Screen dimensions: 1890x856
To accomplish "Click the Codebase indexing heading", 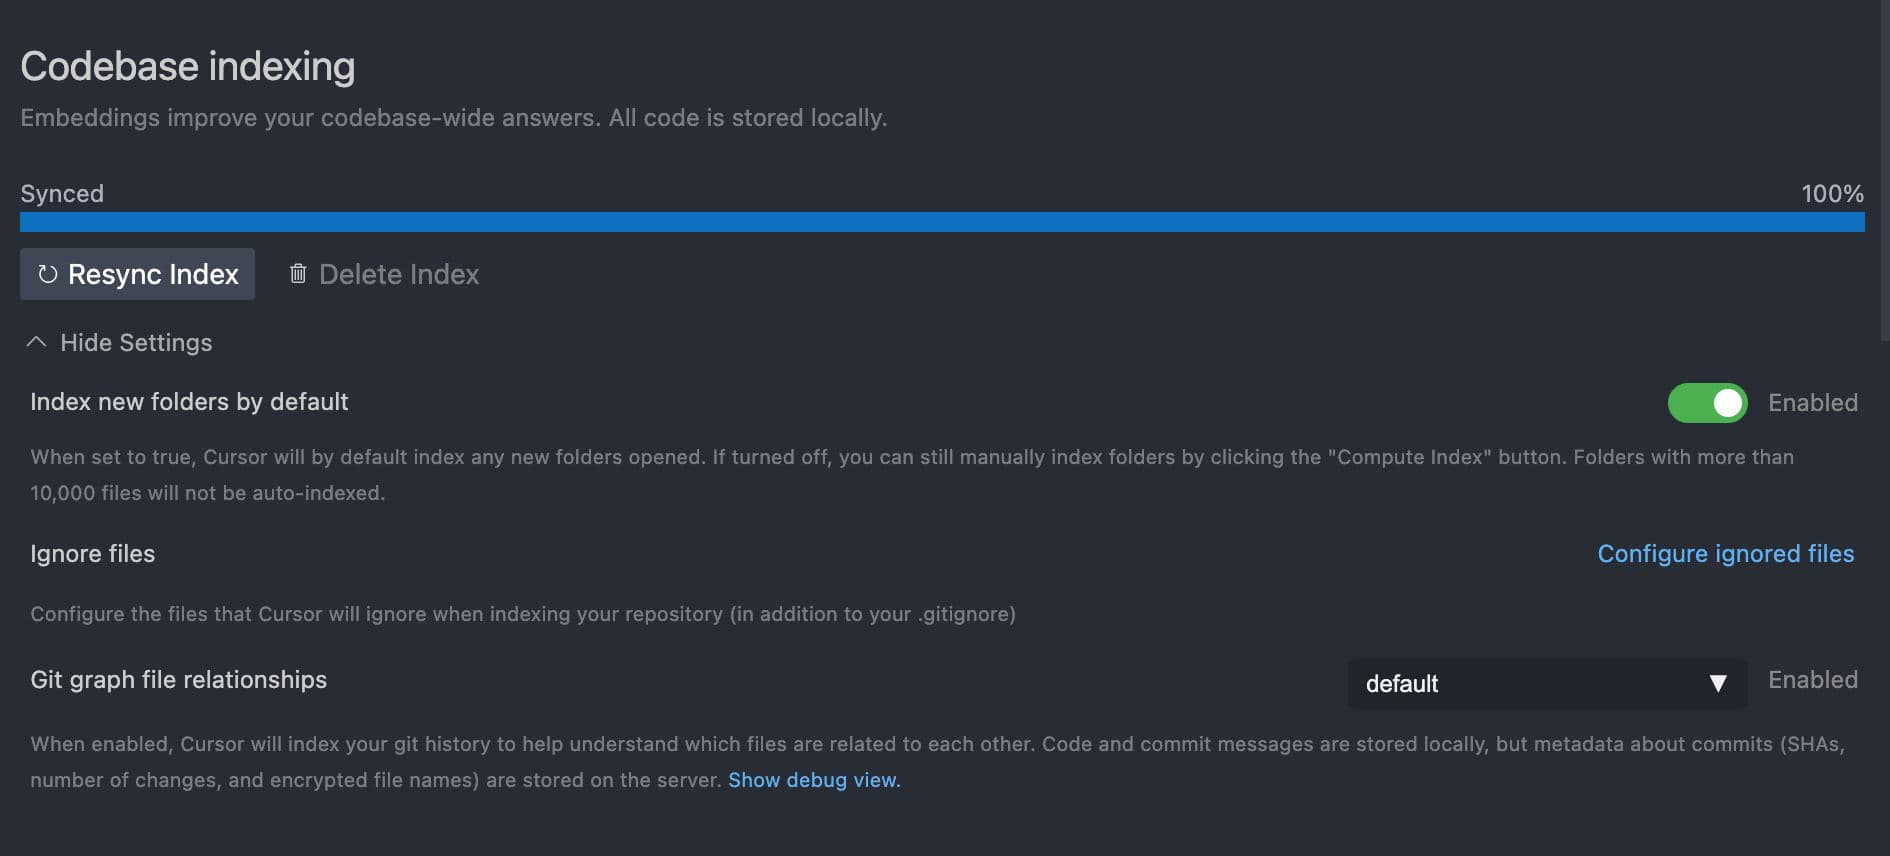I will [188, 67].
